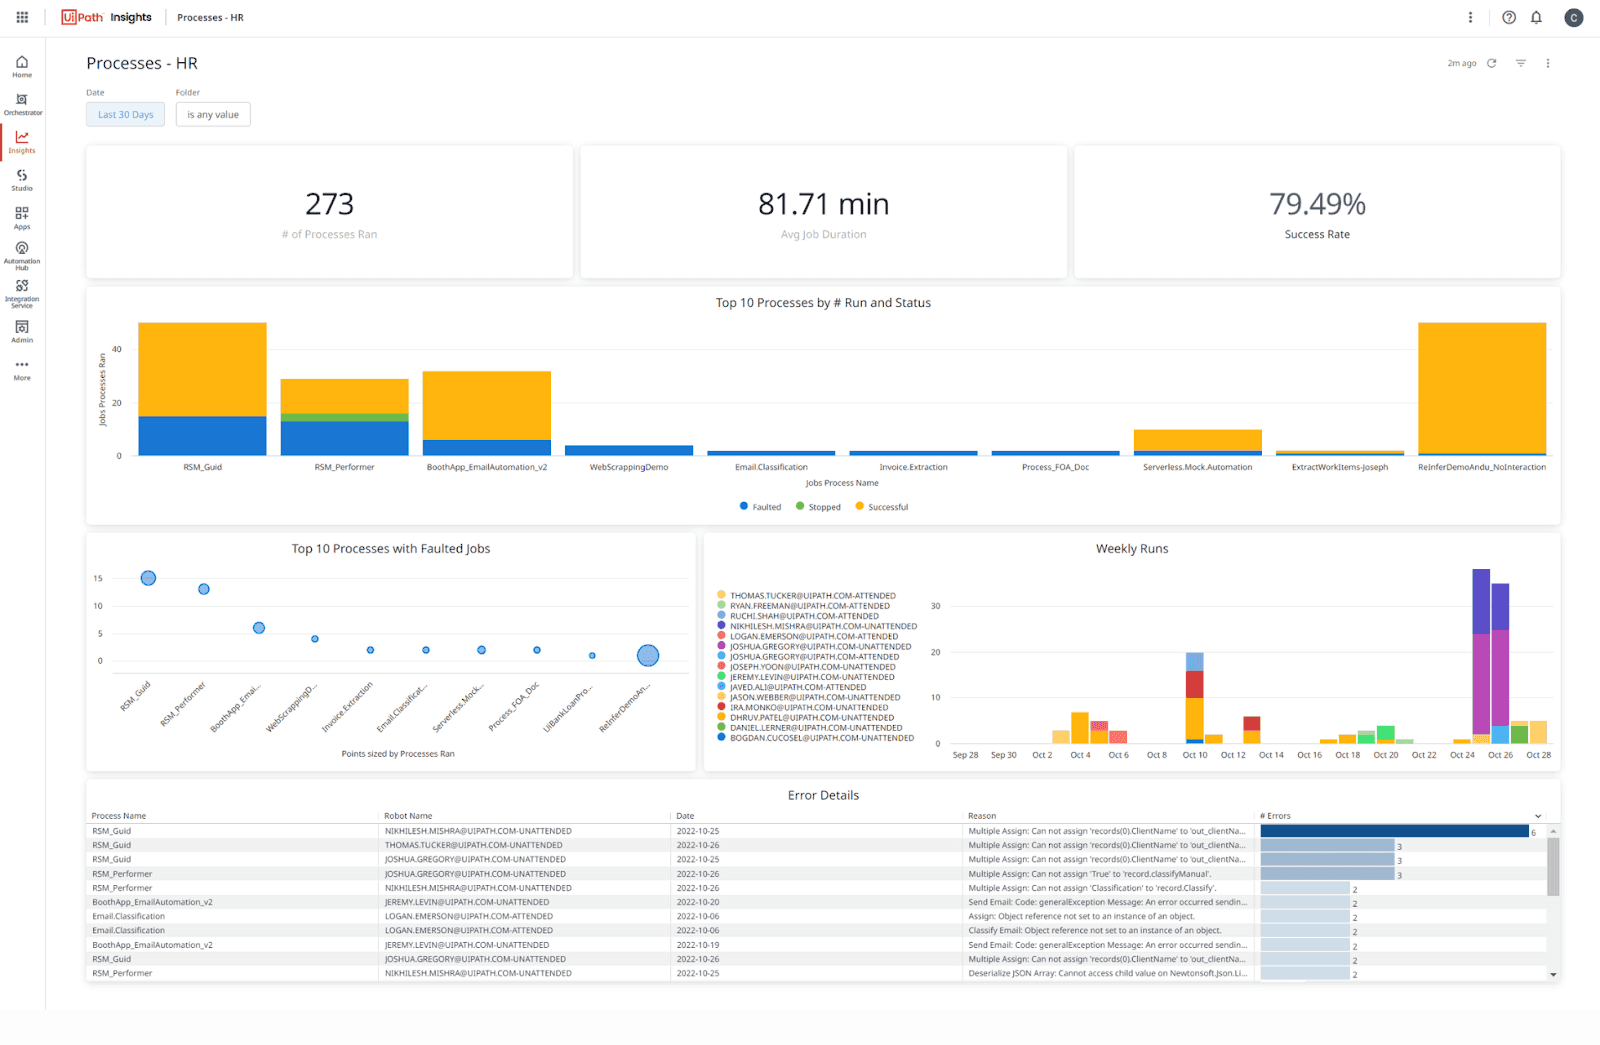
Task: Go to Home from the sidebar
Action: [x=21, y=66]
